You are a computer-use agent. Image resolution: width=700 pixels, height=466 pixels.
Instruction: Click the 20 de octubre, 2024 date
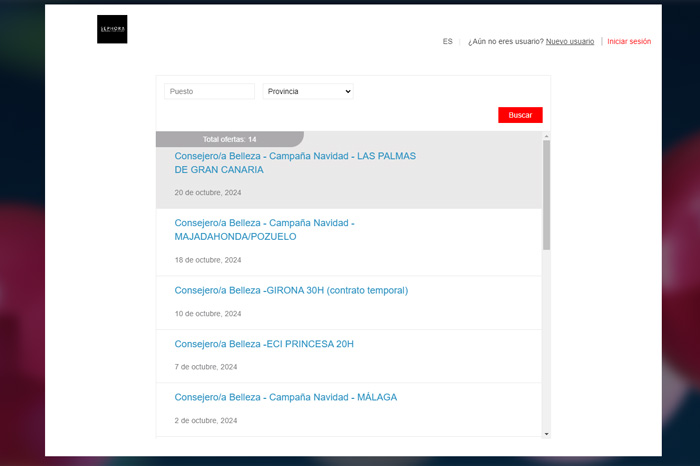pyautogui.click(x=207, y=192)
